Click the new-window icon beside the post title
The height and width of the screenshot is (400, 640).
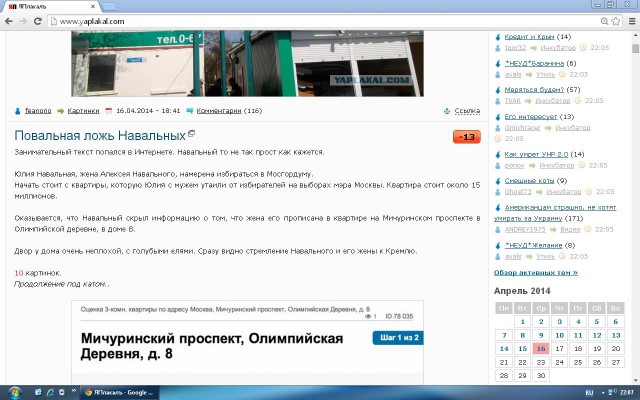(191, 133)
